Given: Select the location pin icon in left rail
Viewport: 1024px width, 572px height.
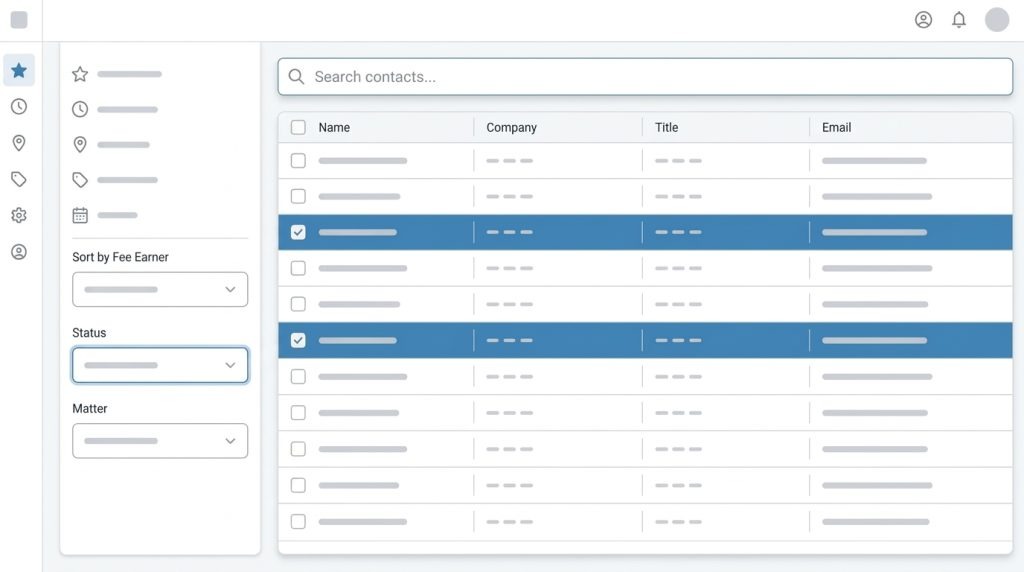Looking at the screenshot, I should coord(19,143).
